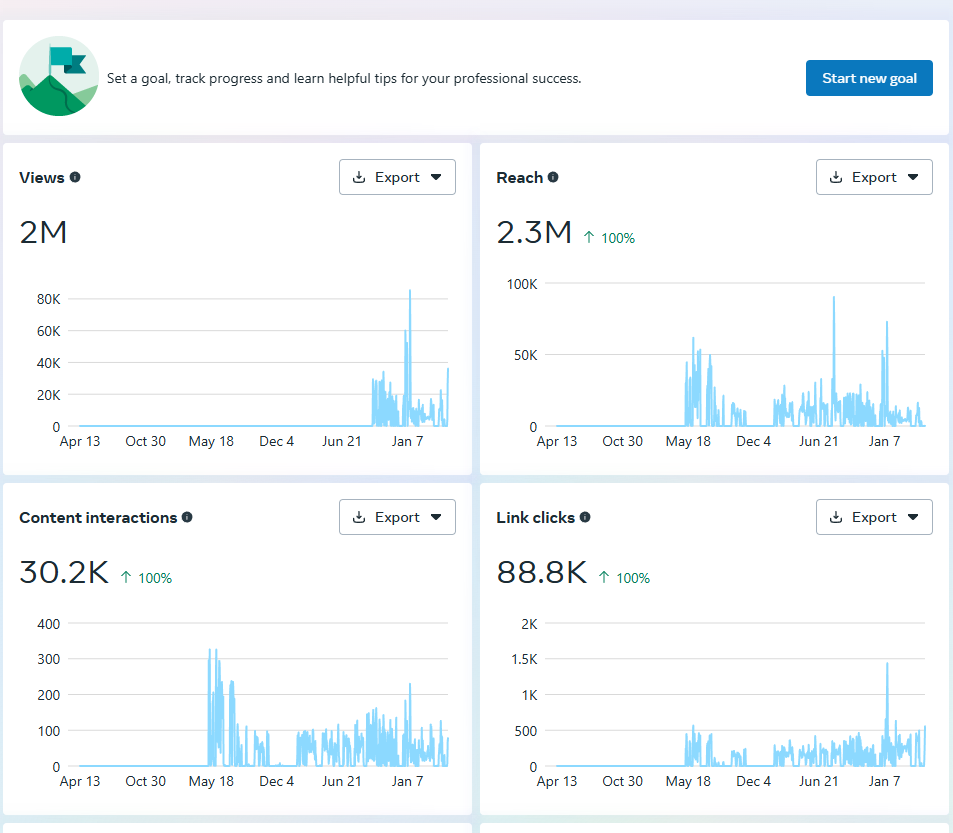
Task: Click the Link clicks 100% increase indicator
Action: click(624, 578)
